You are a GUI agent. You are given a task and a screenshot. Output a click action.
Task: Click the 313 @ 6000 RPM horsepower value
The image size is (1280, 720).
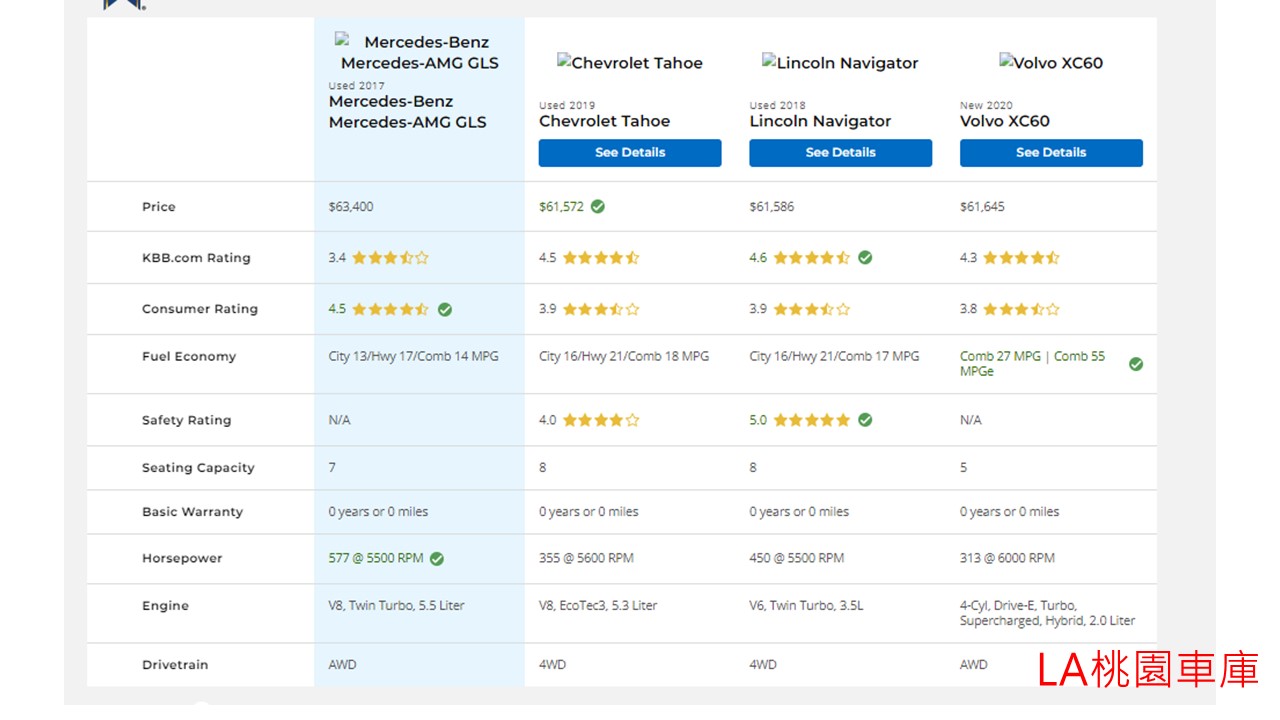pos(1007,558)
